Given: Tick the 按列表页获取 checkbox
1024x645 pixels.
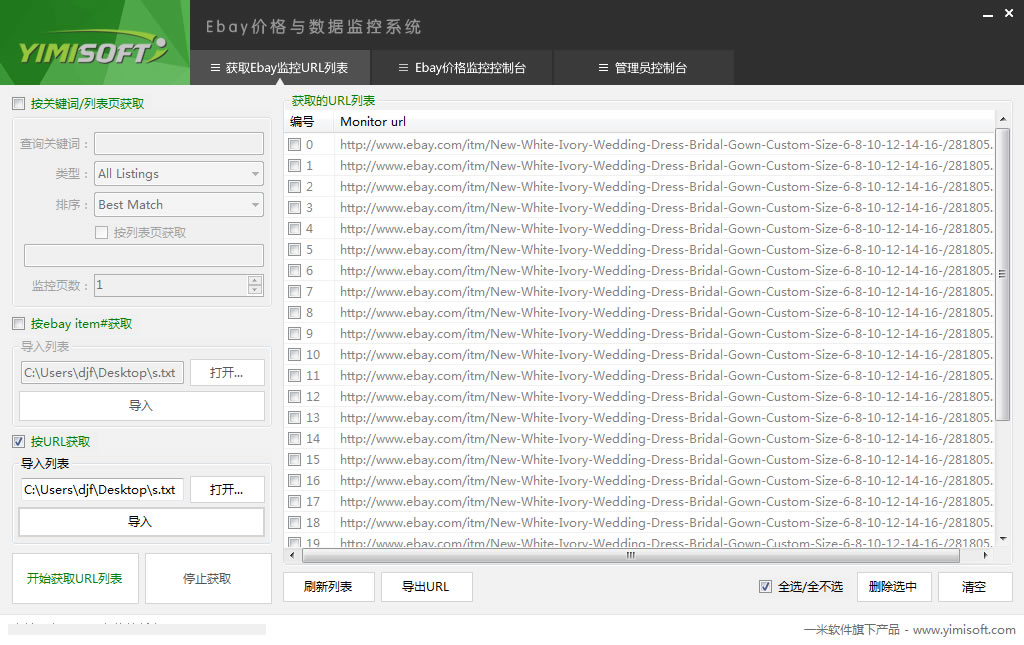Looking at the screenshot, I should 101,232.
